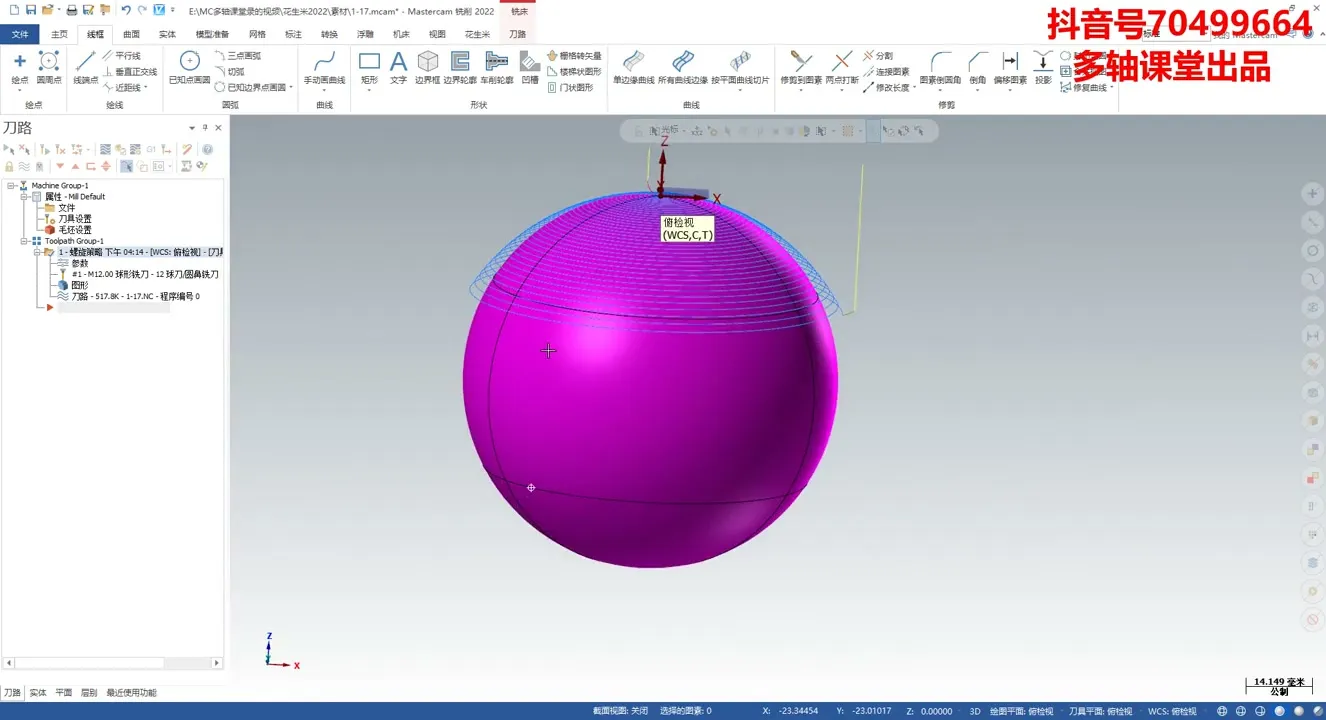Image resolution: width=1326 pixels, height=720 pixels.
Task: Switch to the 层别 levels bottom tab
Action: coord(89,692)
